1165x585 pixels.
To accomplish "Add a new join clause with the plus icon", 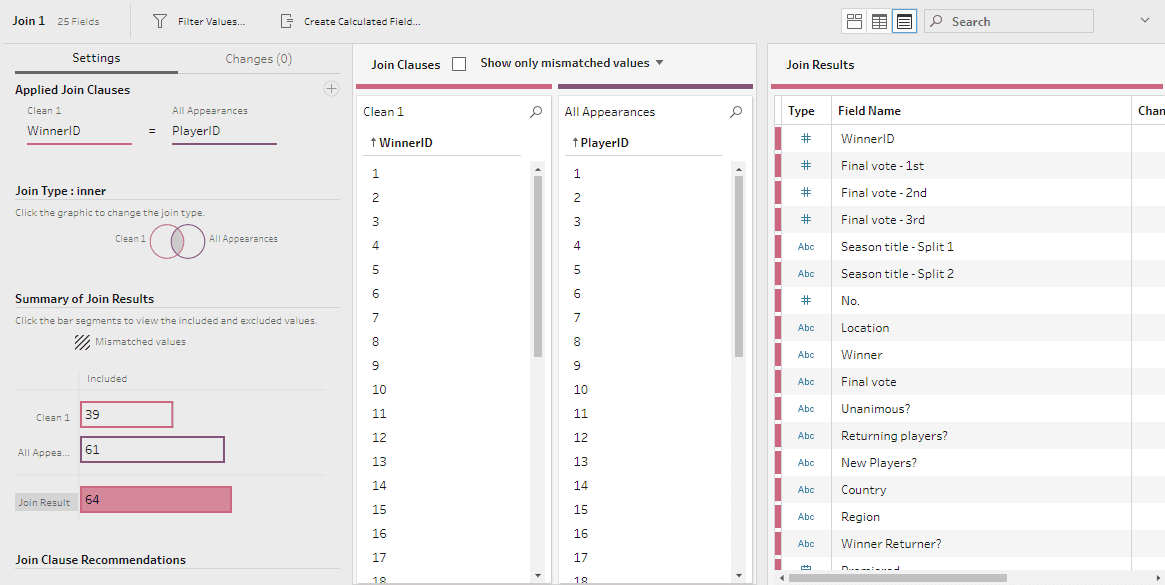I will coord(331,88).
